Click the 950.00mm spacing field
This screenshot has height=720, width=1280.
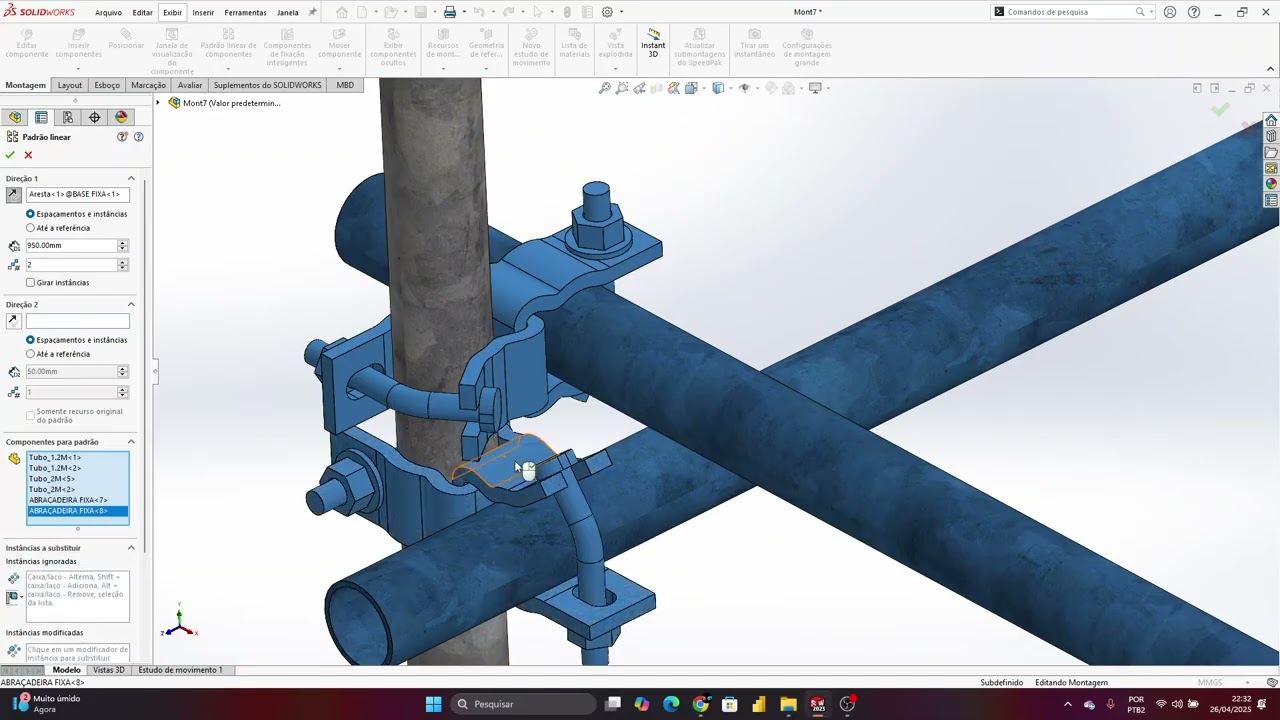[x=71, y=246]
